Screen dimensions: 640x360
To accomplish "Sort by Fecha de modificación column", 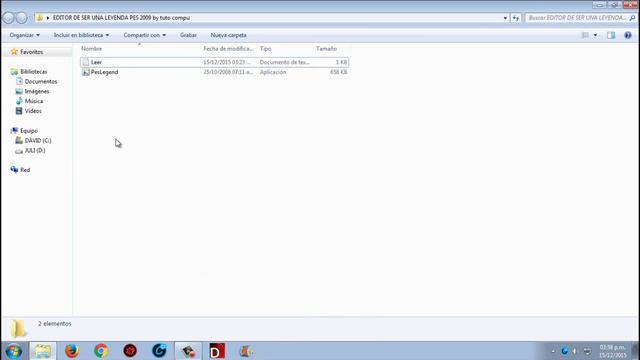I will click(x=229, y=49).
